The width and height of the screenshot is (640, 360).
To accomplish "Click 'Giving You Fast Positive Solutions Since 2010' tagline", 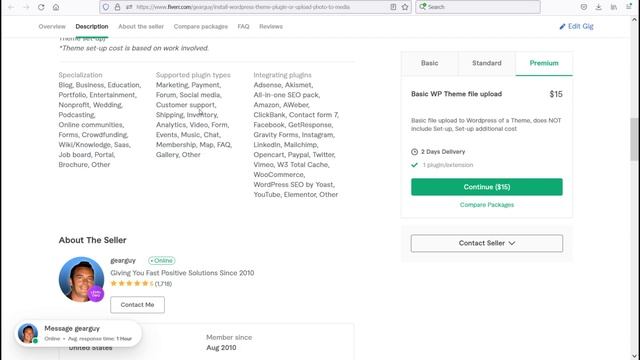I will [182, 273].
